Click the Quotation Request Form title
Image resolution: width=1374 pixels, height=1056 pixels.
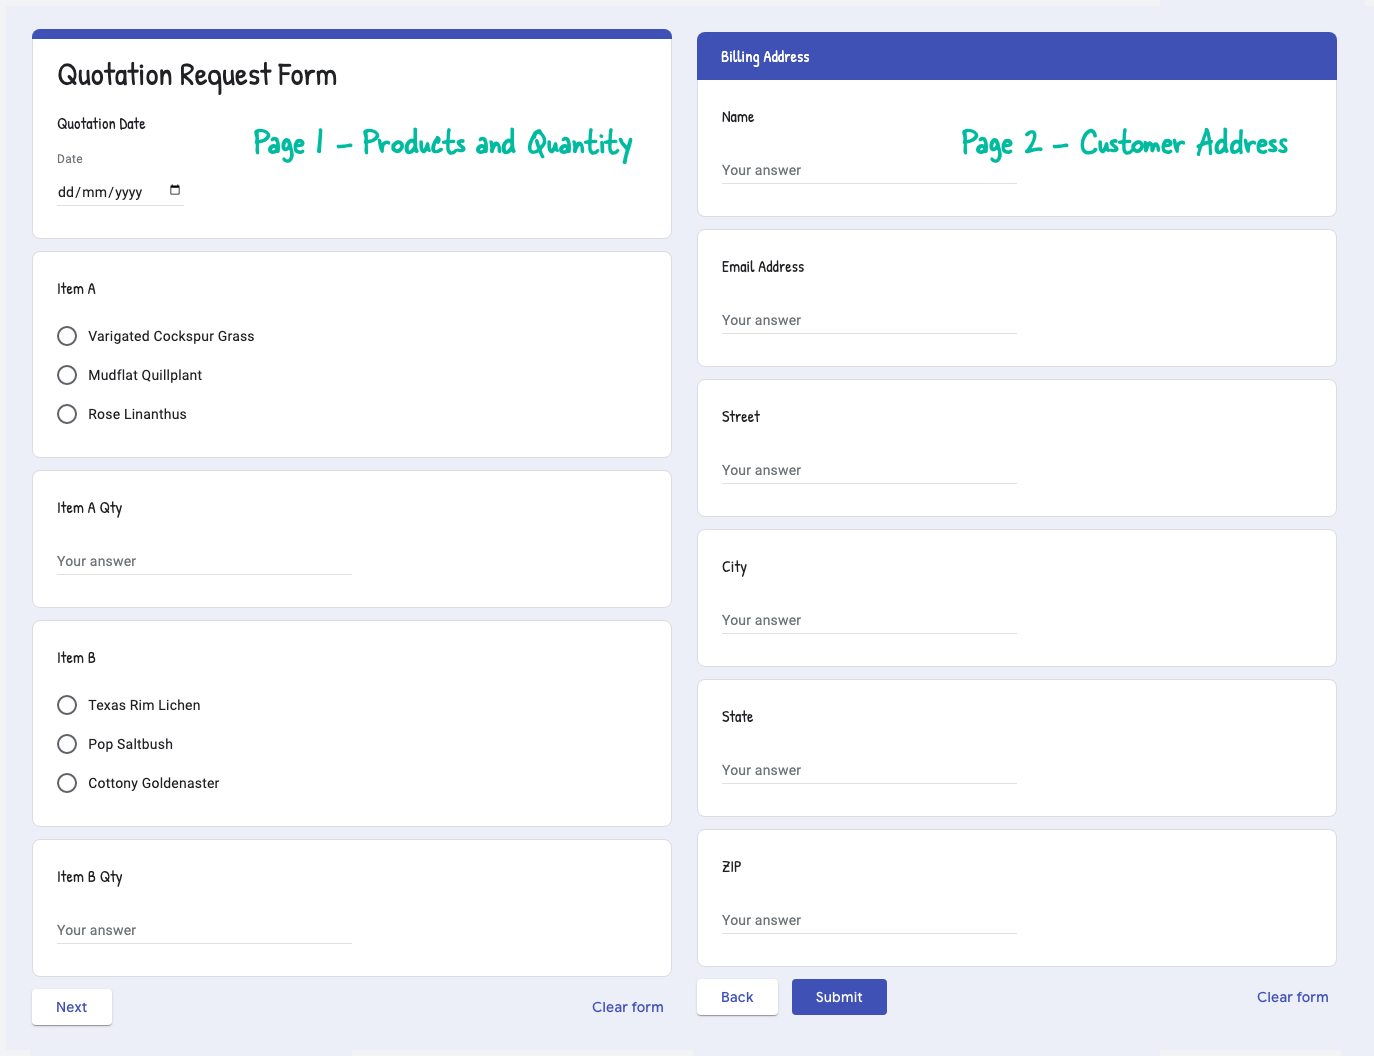pos(197,75)
